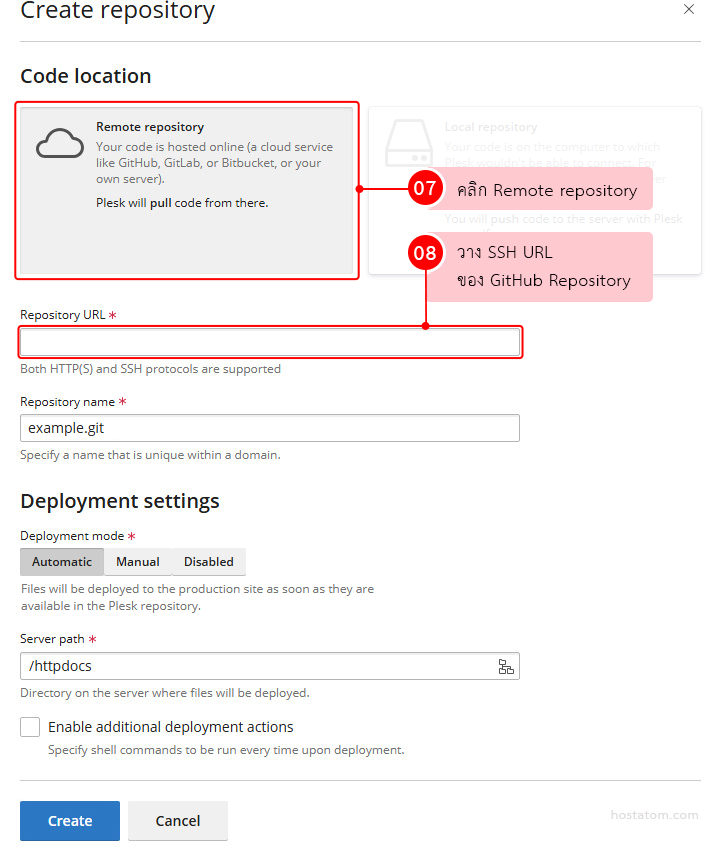Select the Remote repository card
Viewport: 720px width, 849px height.
coord(187,190)
